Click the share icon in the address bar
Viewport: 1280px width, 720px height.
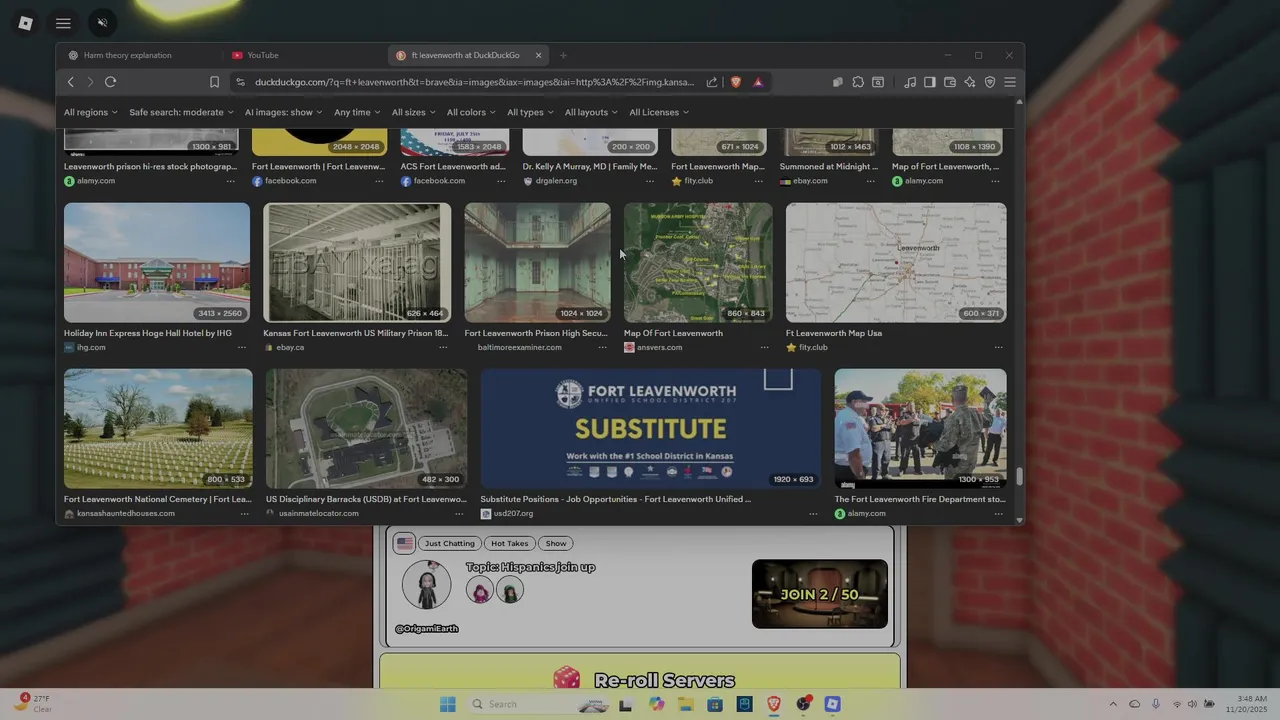click(x=711, y=82)
